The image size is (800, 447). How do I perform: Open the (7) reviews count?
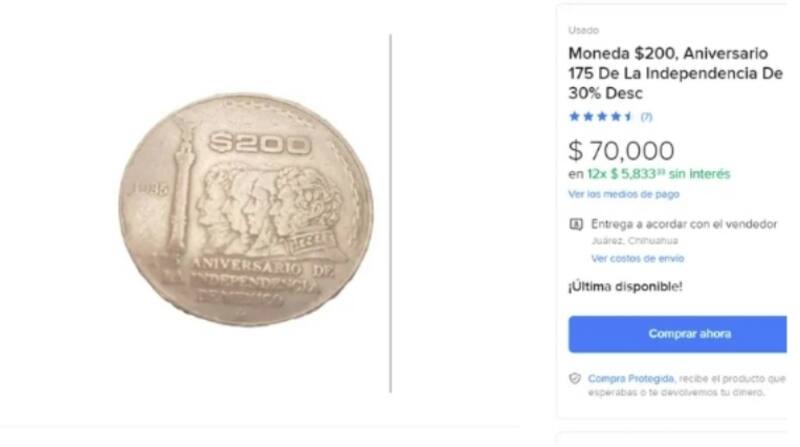pos(646,117)
